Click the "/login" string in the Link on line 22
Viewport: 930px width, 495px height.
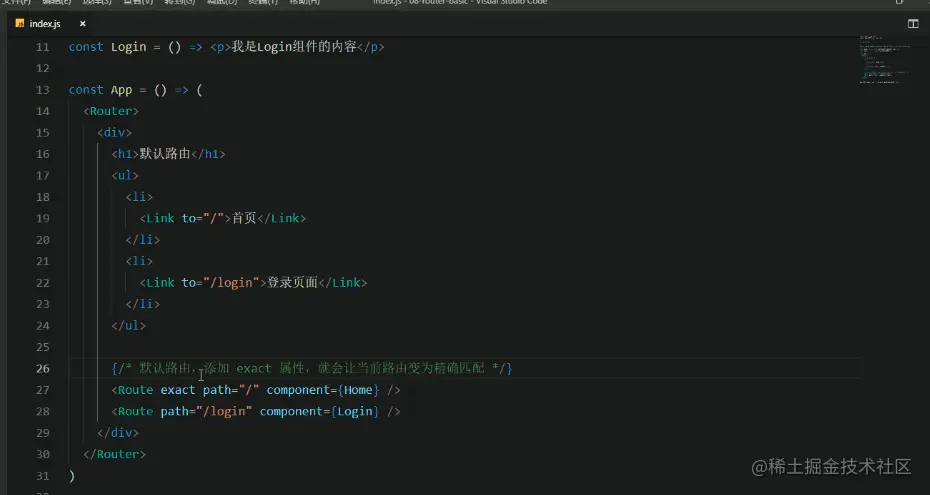[x=231, y=283]
